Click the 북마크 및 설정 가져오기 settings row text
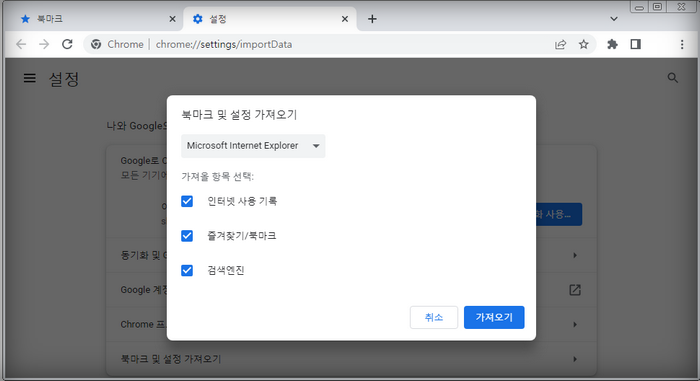Viewport: 700px width, 381px height. (171, 359)
